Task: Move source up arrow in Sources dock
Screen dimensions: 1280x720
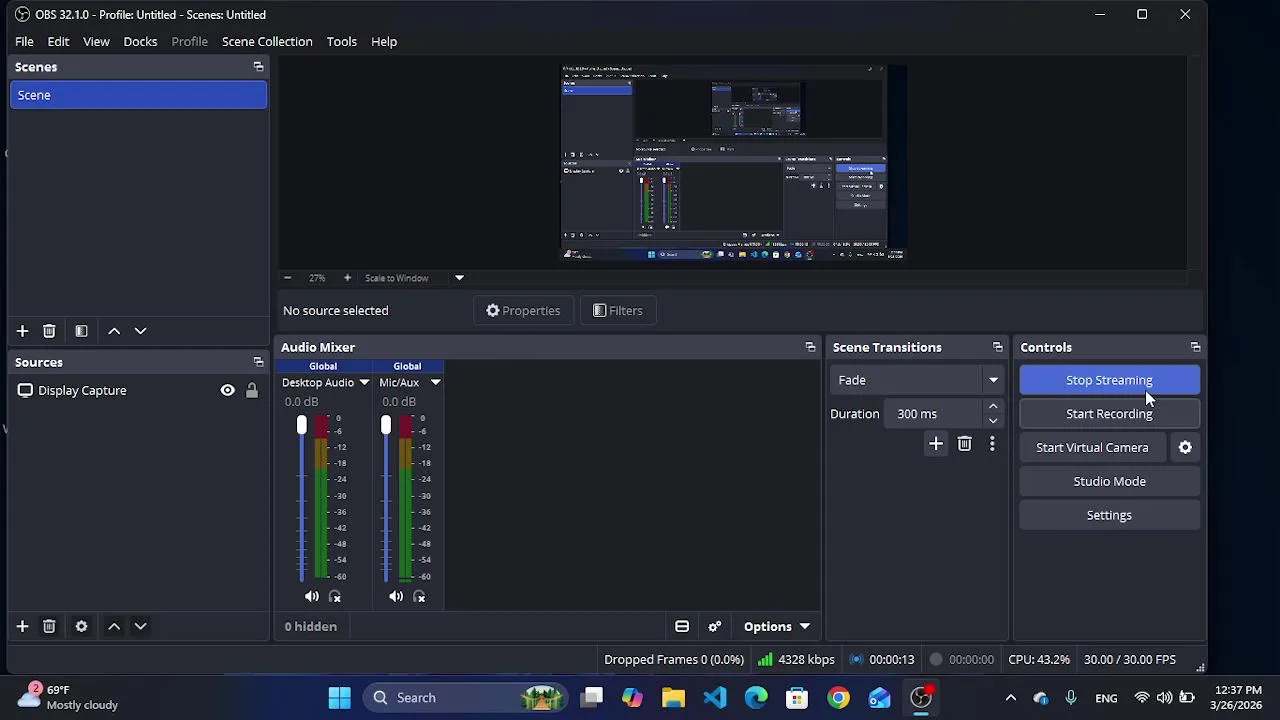Action: (114, 626)
